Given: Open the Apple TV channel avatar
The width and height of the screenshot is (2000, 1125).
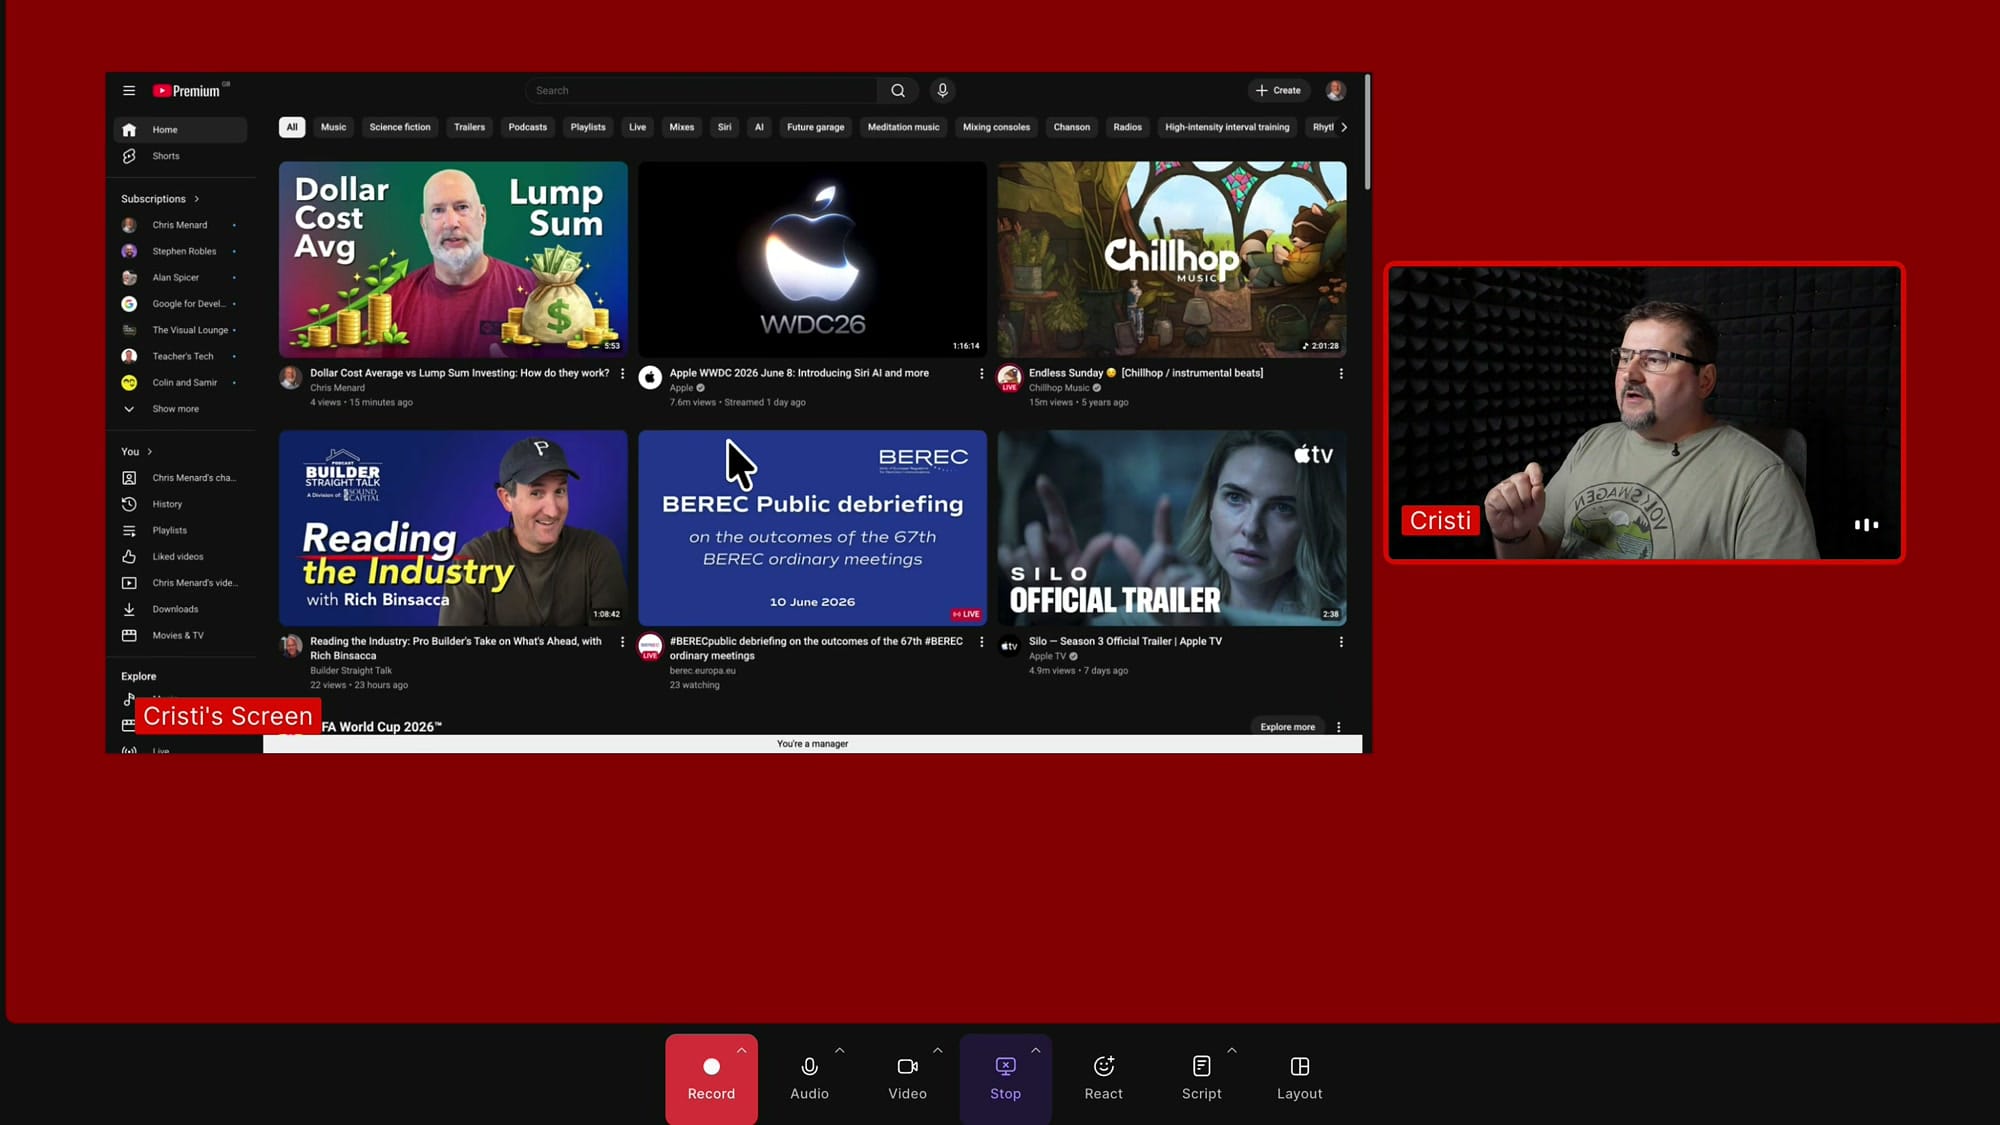Looking at the screenshot, I should pos(1009,646).
